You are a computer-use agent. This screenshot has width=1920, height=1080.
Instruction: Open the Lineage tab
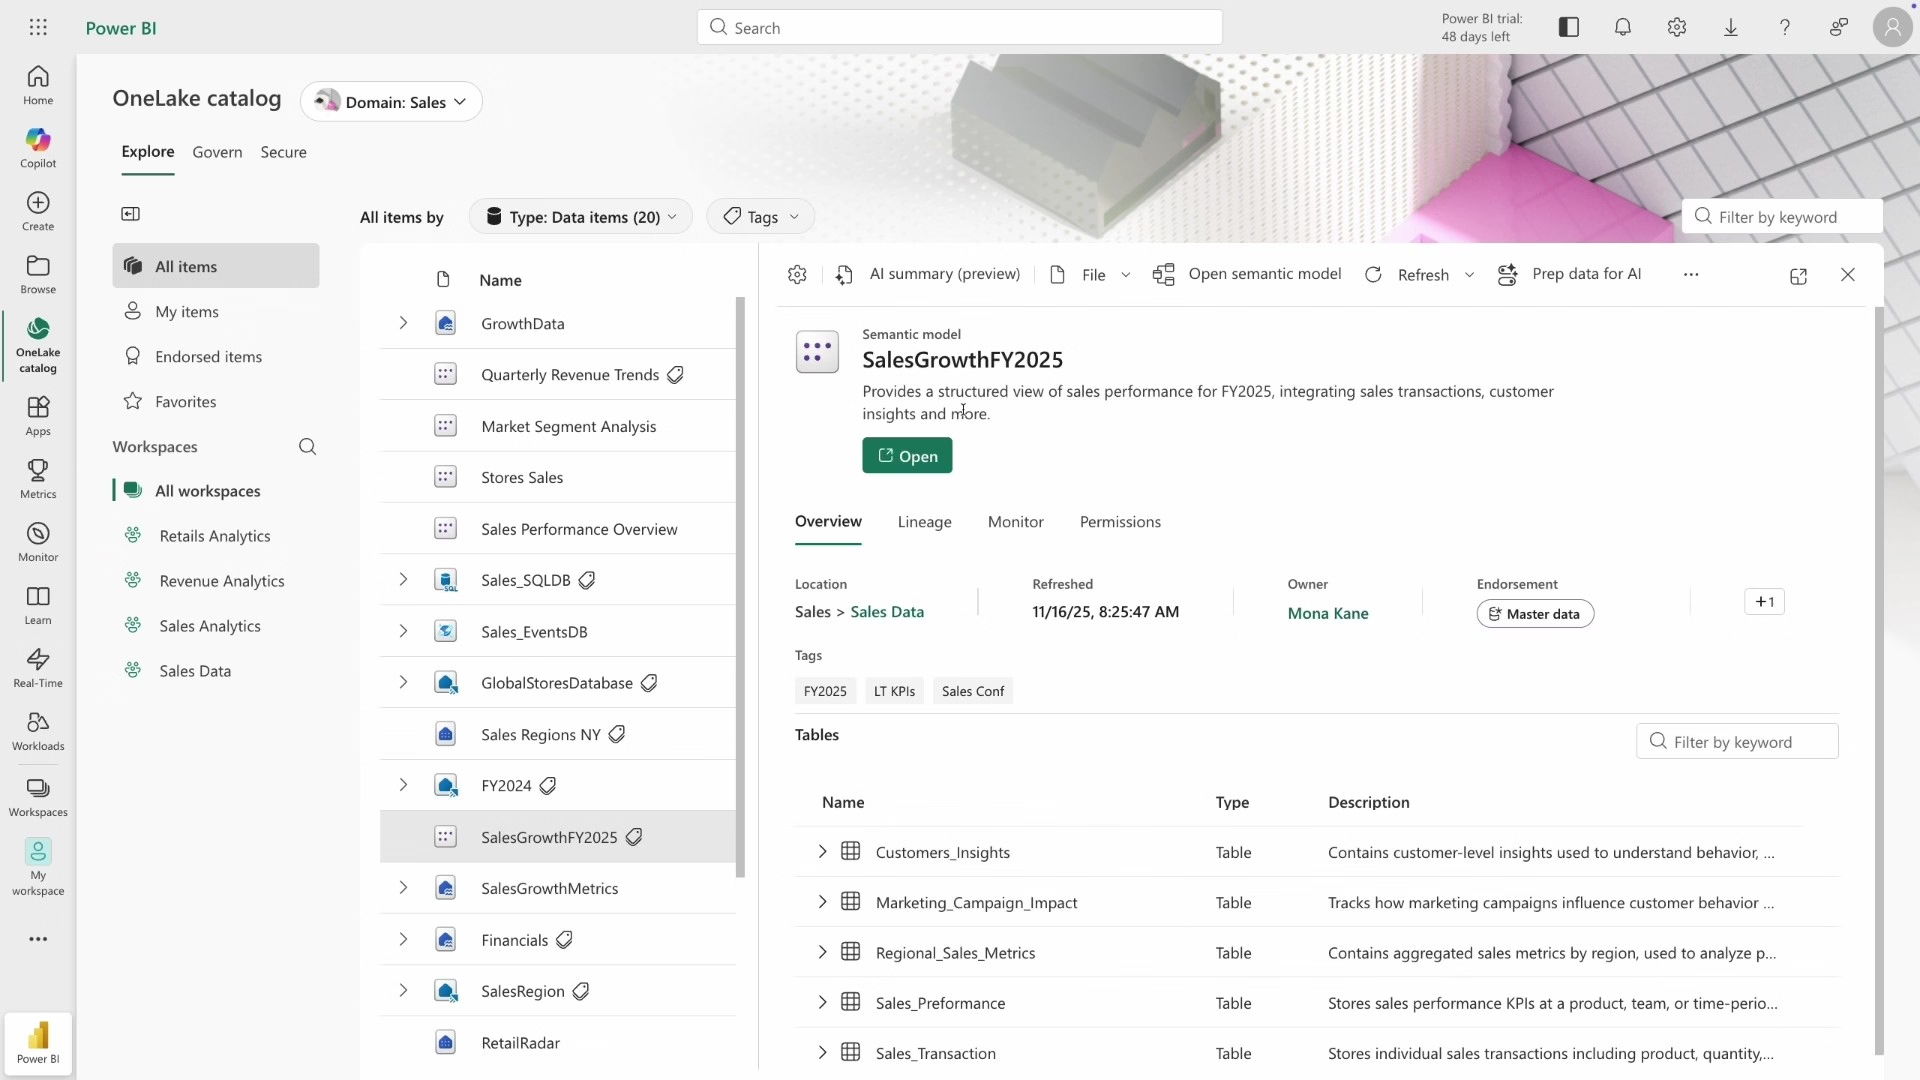(x=924, y=522)
